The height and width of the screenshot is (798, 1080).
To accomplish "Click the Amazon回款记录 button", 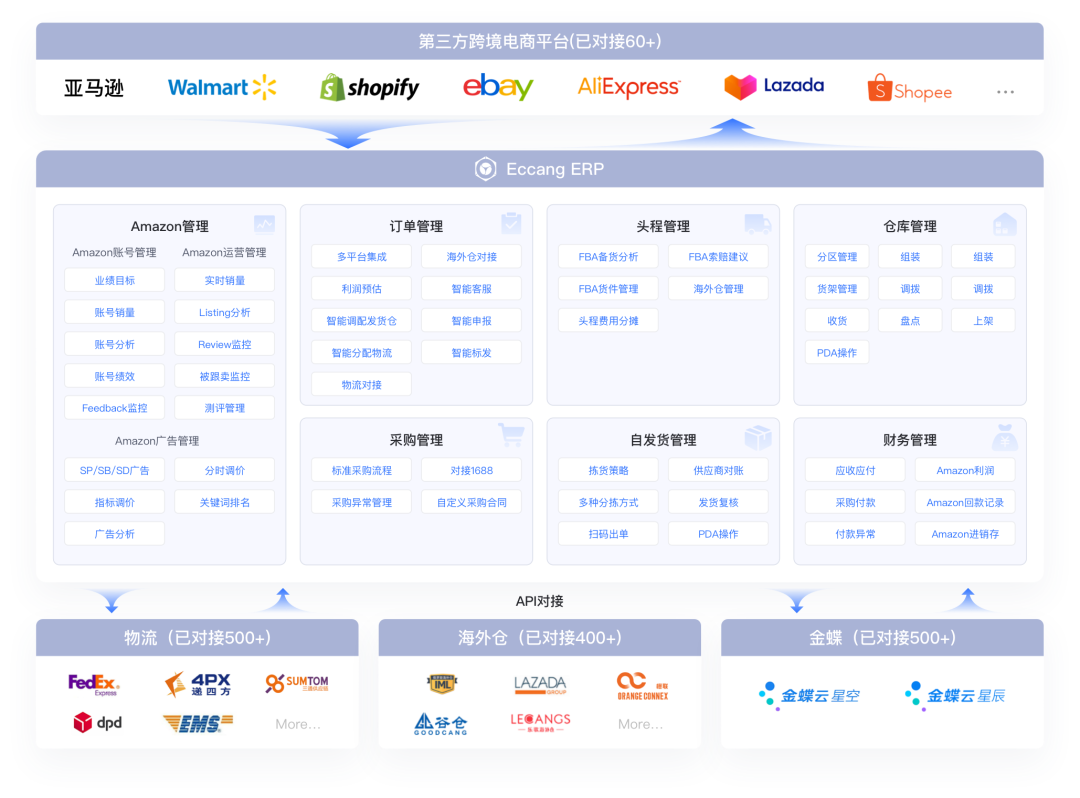I will [964, 502].
